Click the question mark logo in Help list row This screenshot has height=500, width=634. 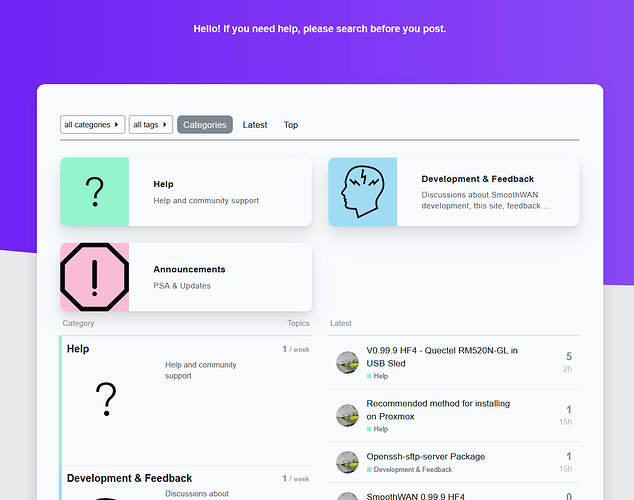pos(106,399)
